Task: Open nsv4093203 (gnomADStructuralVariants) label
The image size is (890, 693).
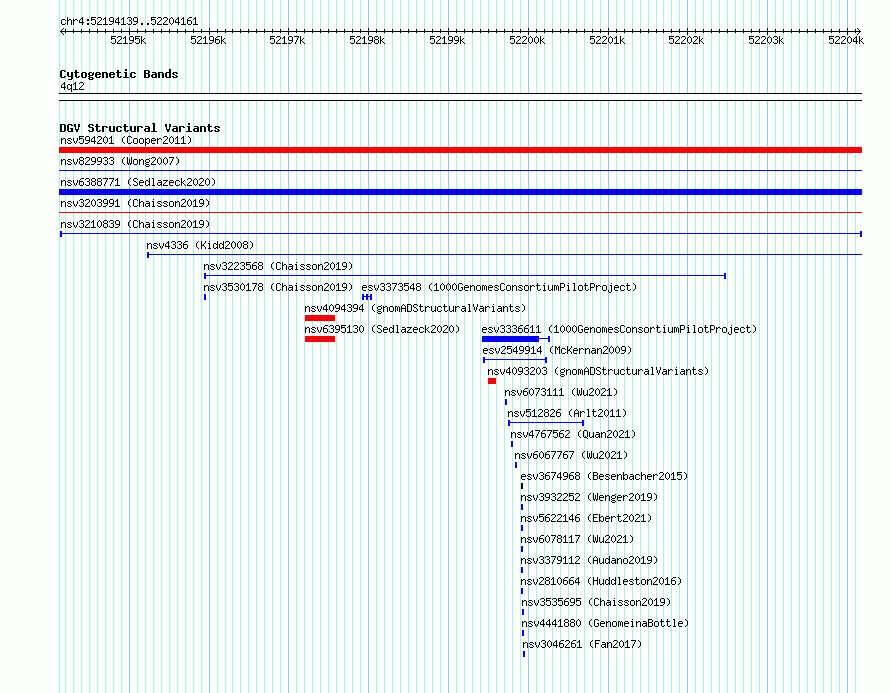Action: (x=598, y=371)
